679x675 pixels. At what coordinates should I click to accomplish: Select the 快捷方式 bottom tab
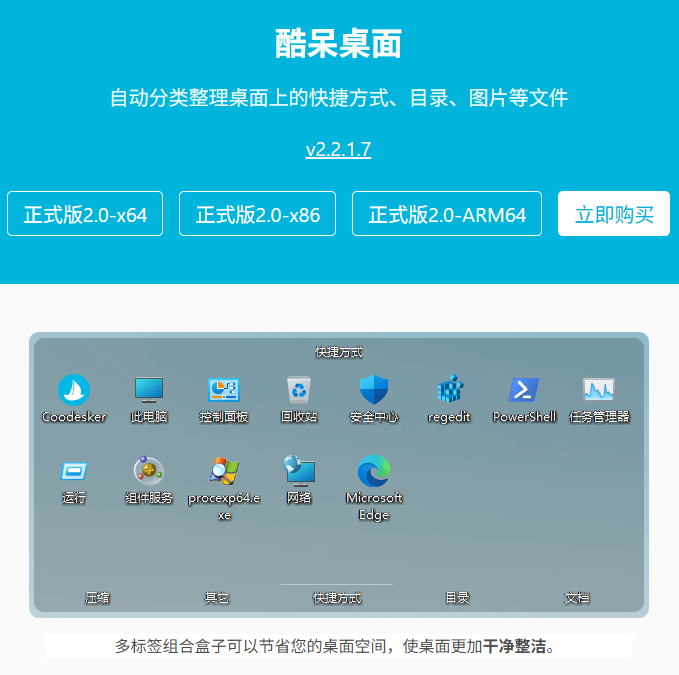pyautogui.click(x=337, y=598)
